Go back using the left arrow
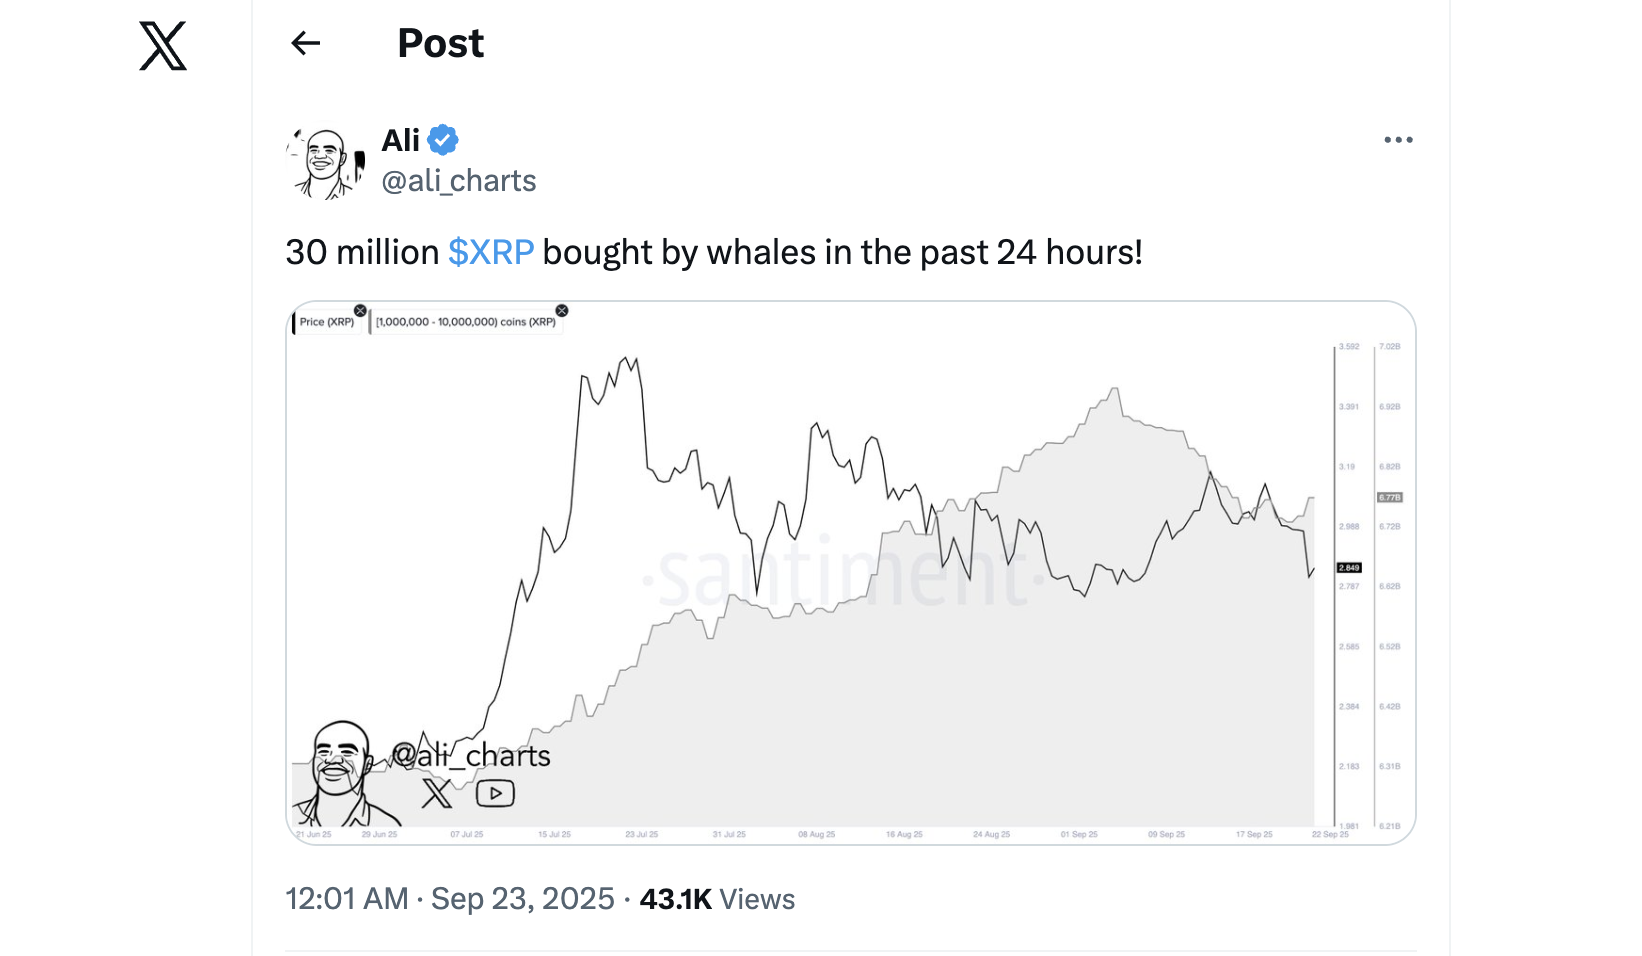 pos(305,43)
